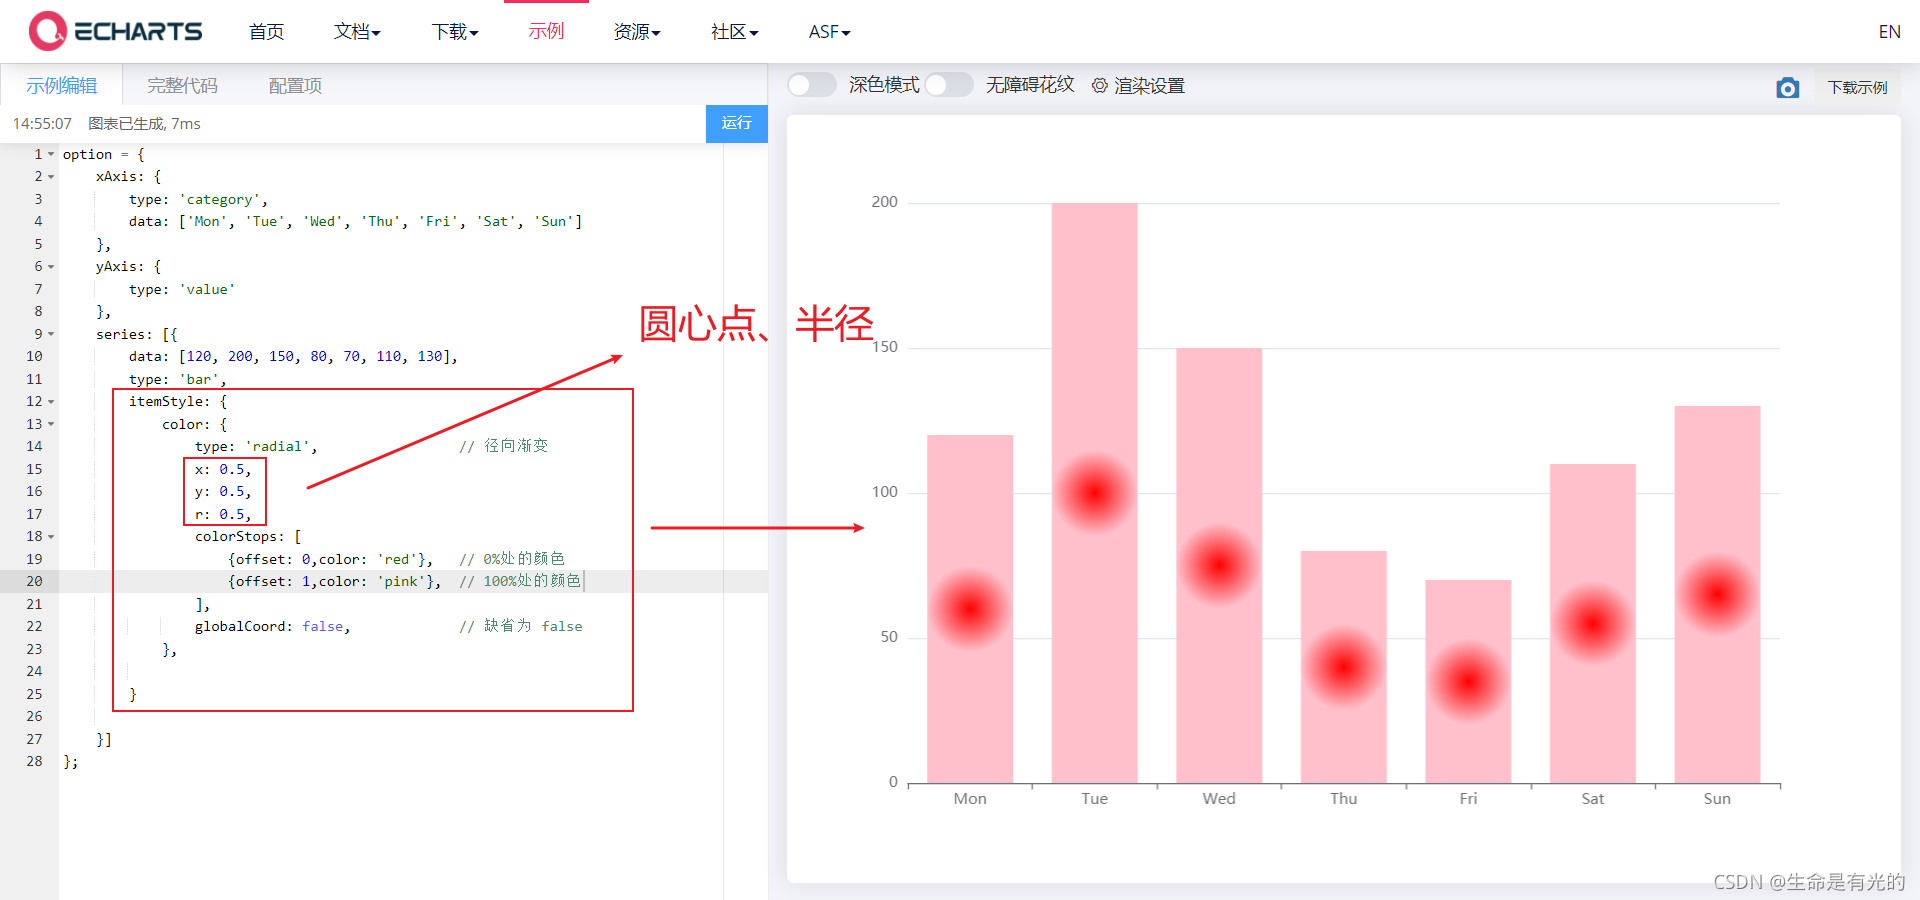Click the Mon bar in chart
This screenshot has width=1920, height=900.
(970, 609)
